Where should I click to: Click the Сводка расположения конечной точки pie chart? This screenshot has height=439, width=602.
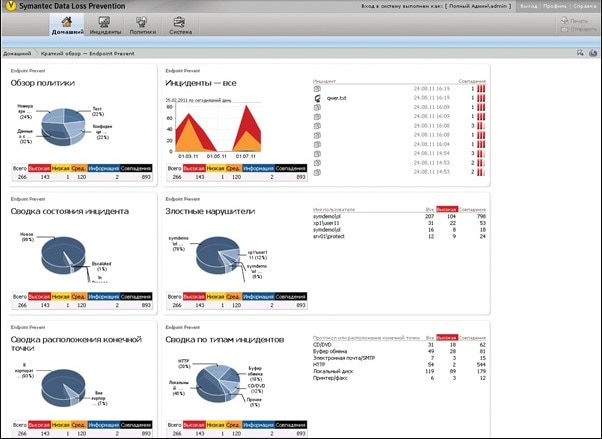63,388
